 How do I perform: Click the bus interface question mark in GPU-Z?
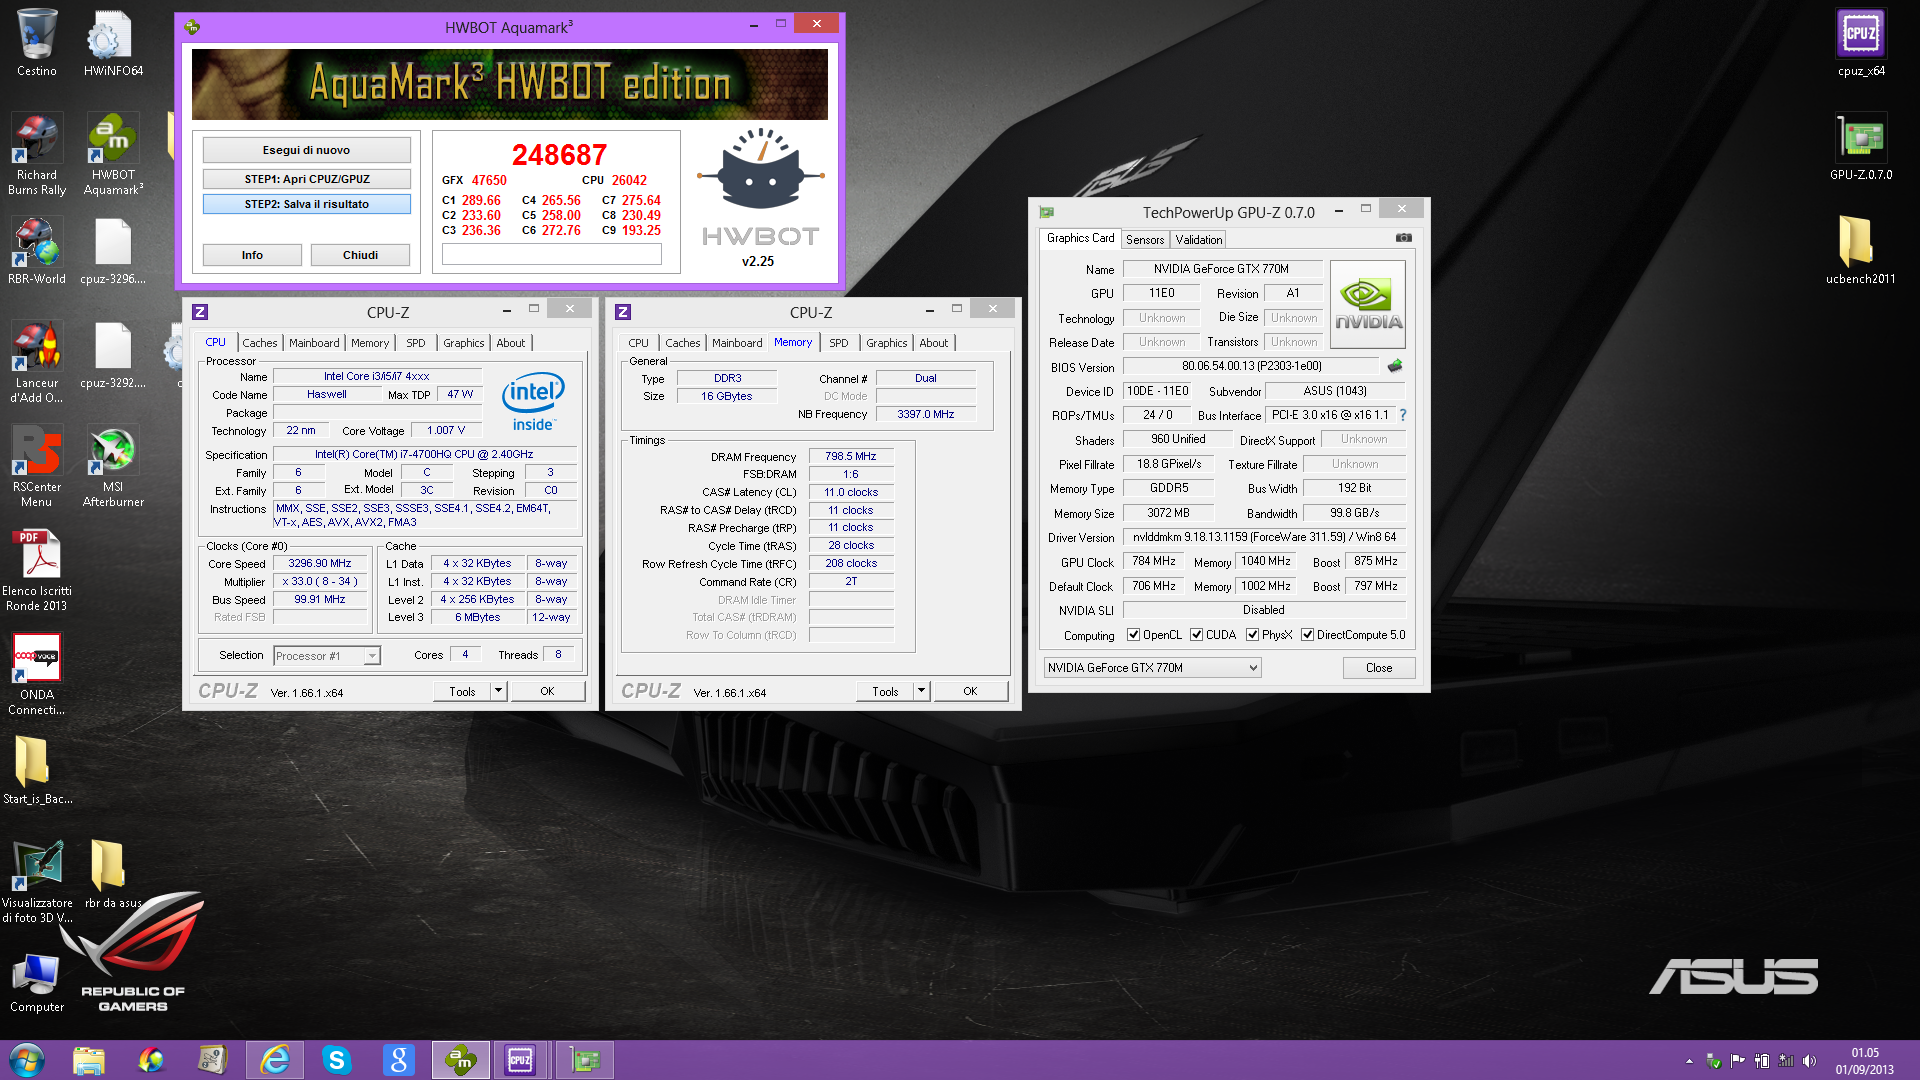(1403, 415)
